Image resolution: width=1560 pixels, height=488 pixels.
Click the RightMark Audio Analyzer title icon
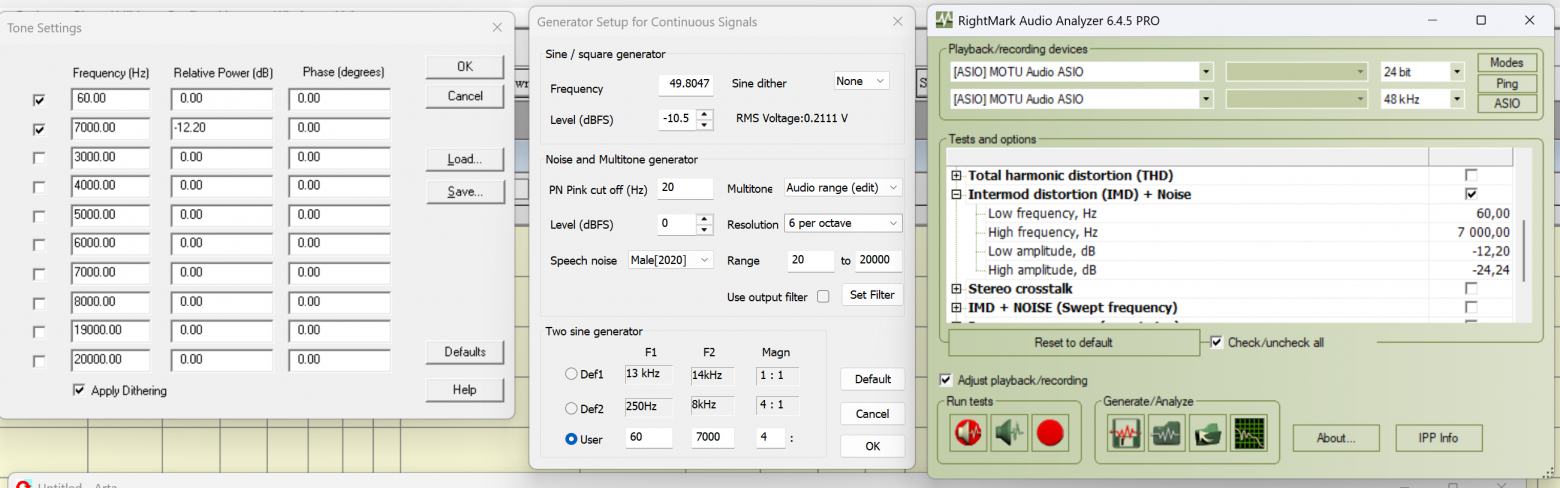coord(944,20)
